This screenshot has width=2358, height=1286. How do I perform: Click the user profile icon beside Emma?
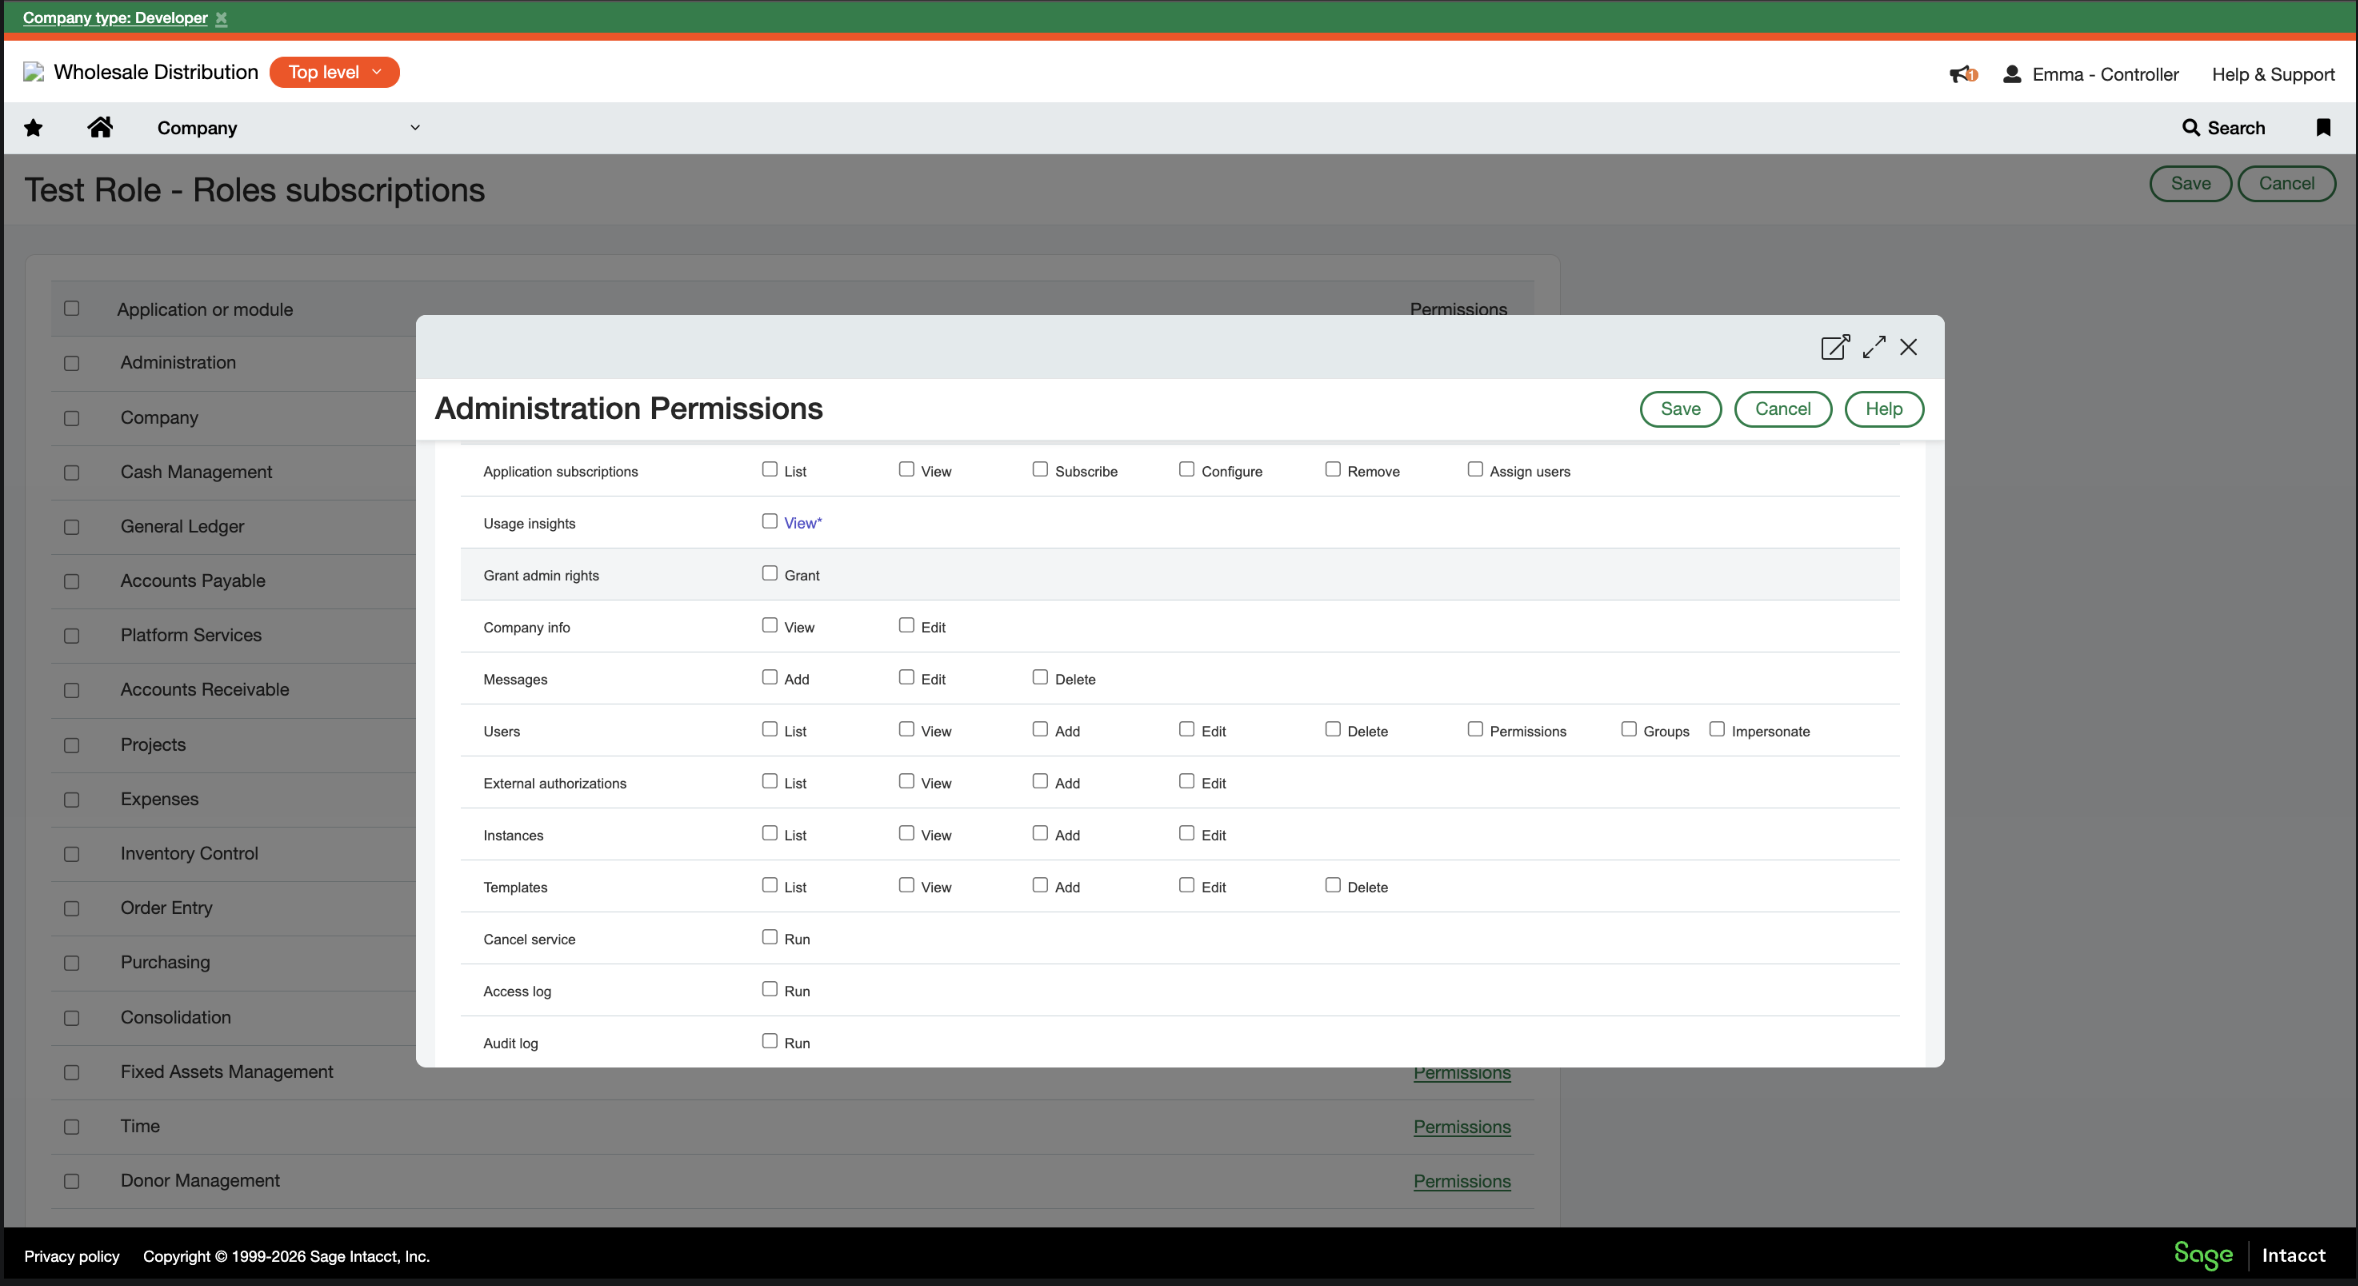coord(2011,74)
